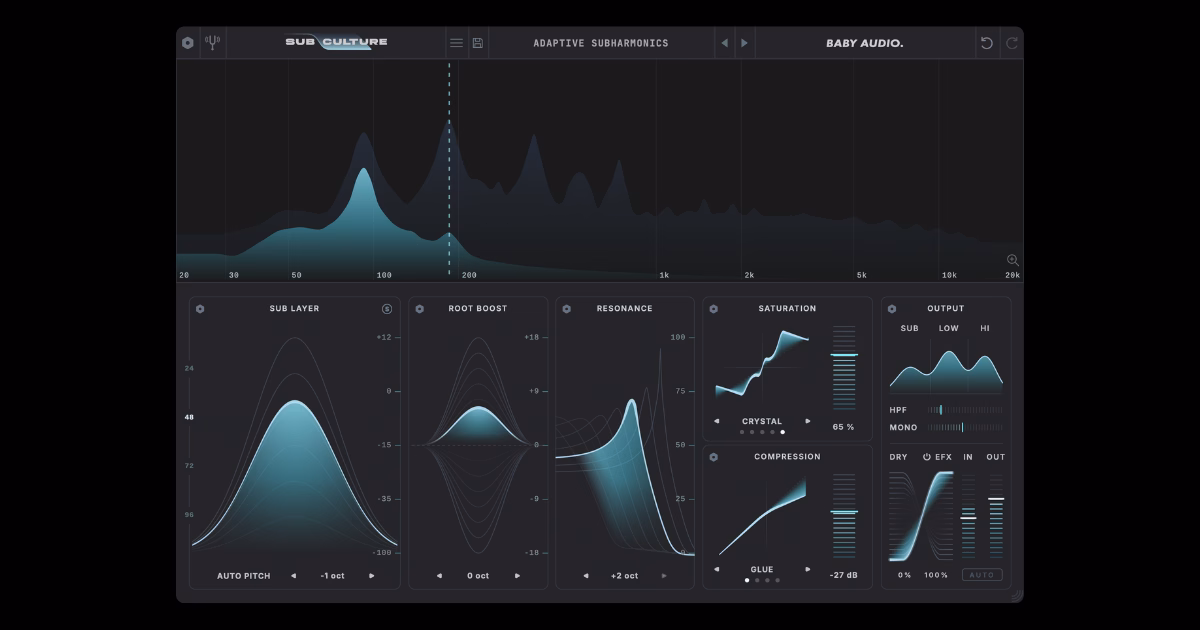This screenshot has height=630, width=1200.
Task: Toggle the Sub Layer module power hexagon
Action: (x=200, y=309)
